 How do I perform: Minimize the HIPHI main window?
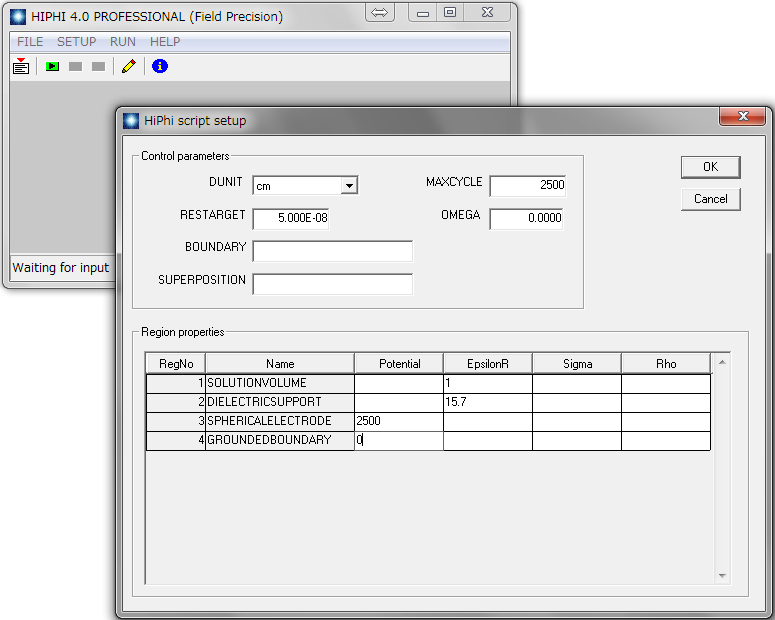[423, 12]
